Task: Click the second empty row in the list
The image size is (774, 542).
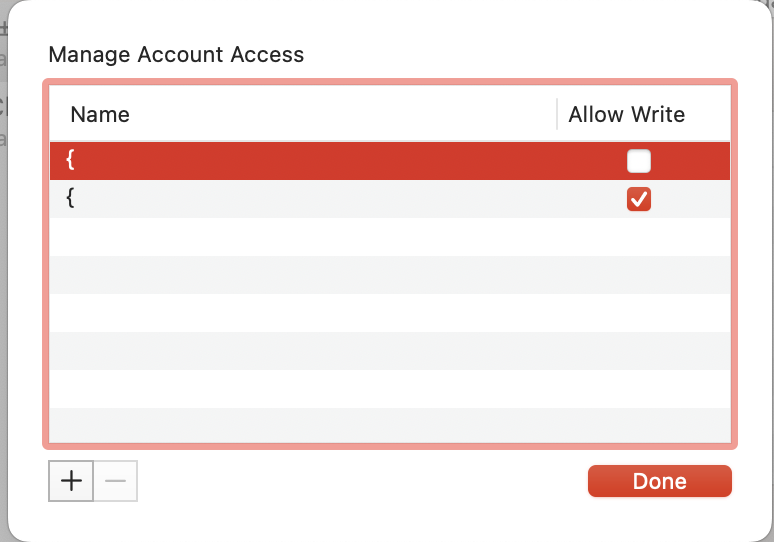Action: click(390, 275)
